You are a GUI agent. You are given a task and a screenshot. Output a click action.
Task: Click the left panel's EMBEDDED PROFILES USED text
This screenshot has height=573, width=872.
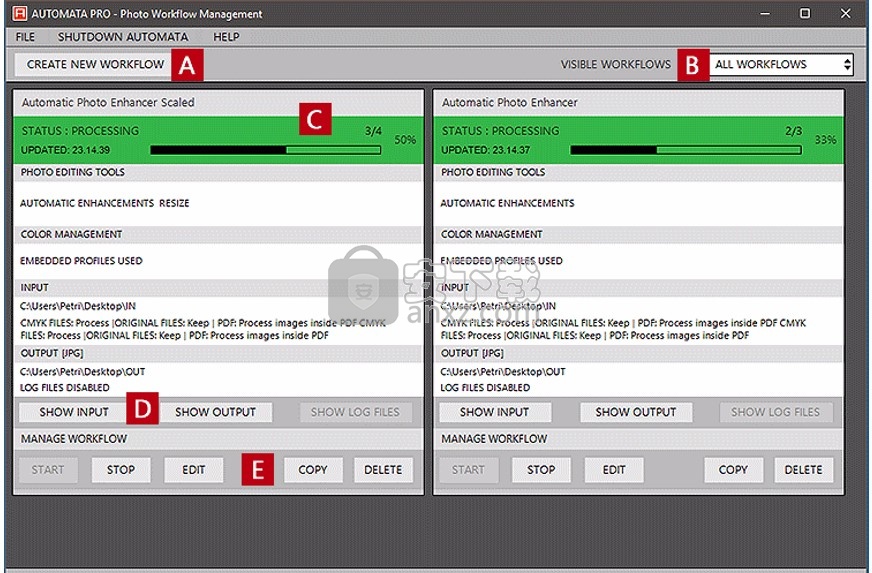click(x=81, y=261)
